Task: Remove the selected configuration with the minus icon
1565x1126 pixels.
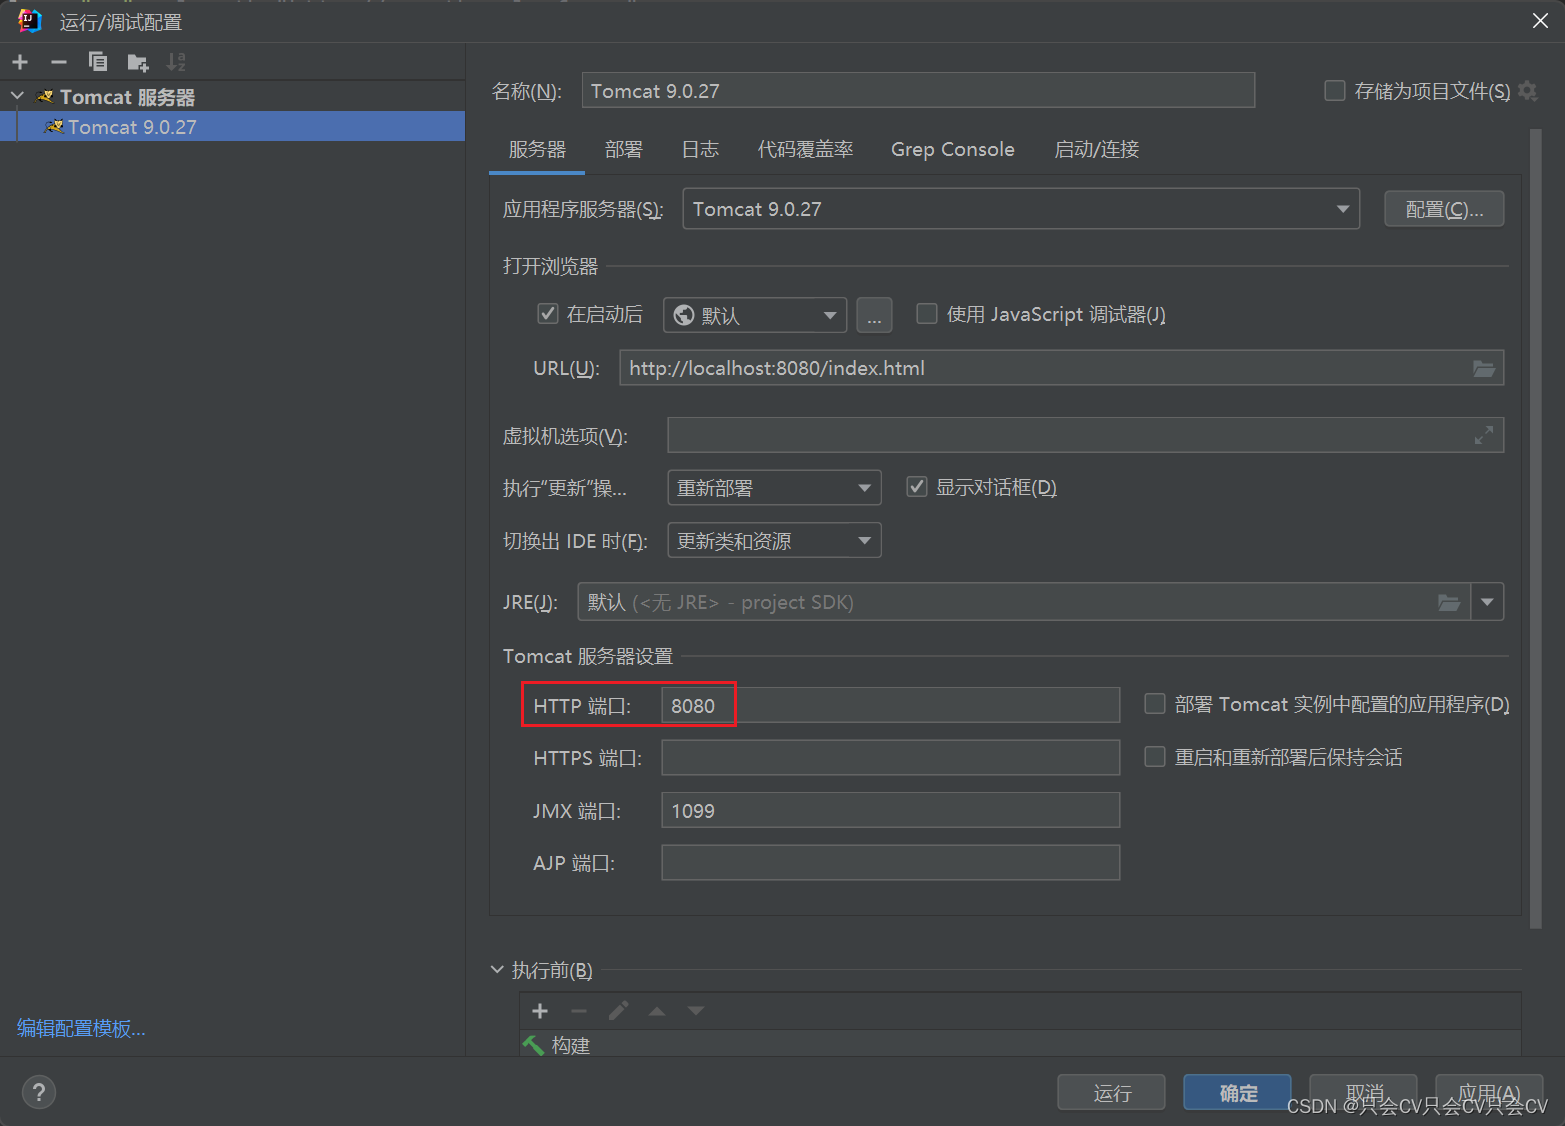Action: [59, 62]
